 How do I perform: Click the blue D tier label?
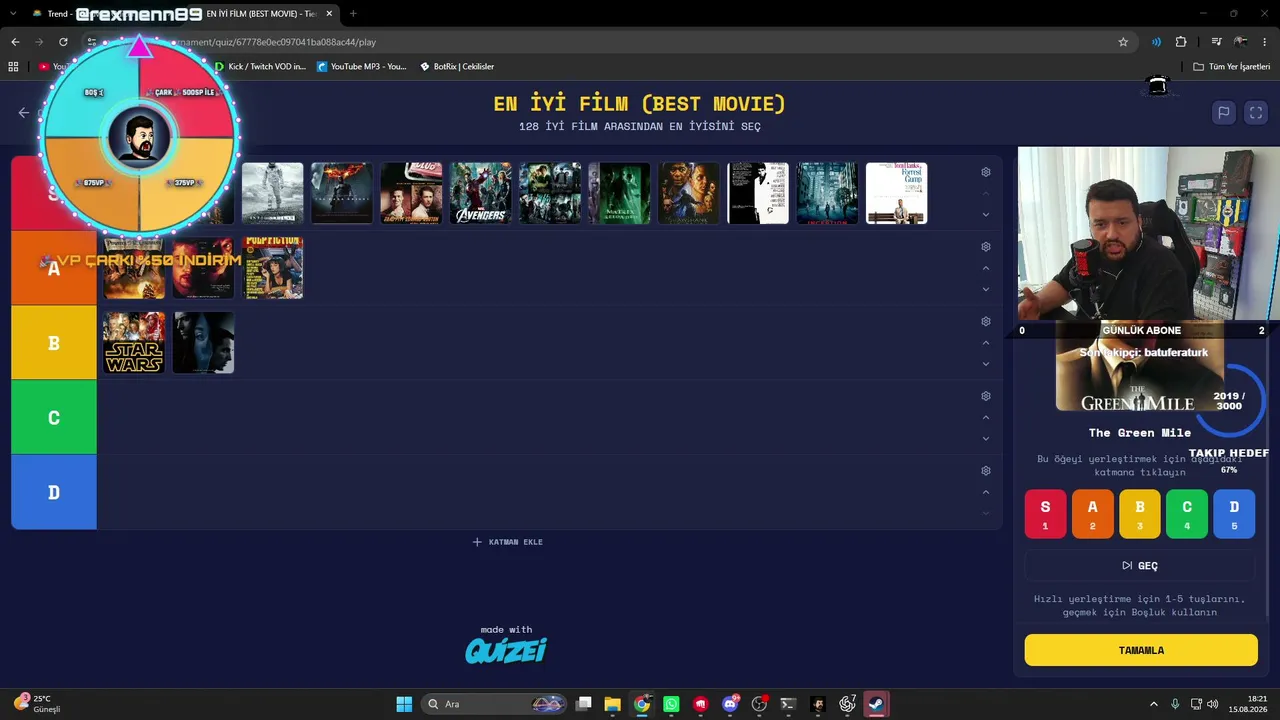point(54,492)
